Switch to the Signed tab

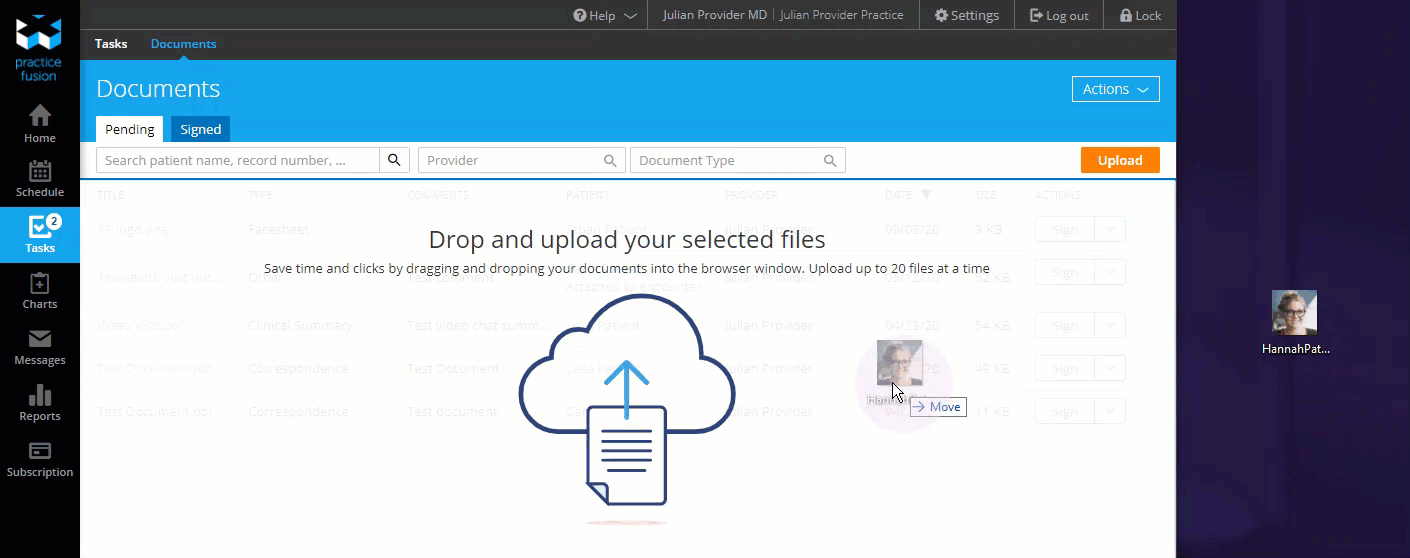coord(200,129)
